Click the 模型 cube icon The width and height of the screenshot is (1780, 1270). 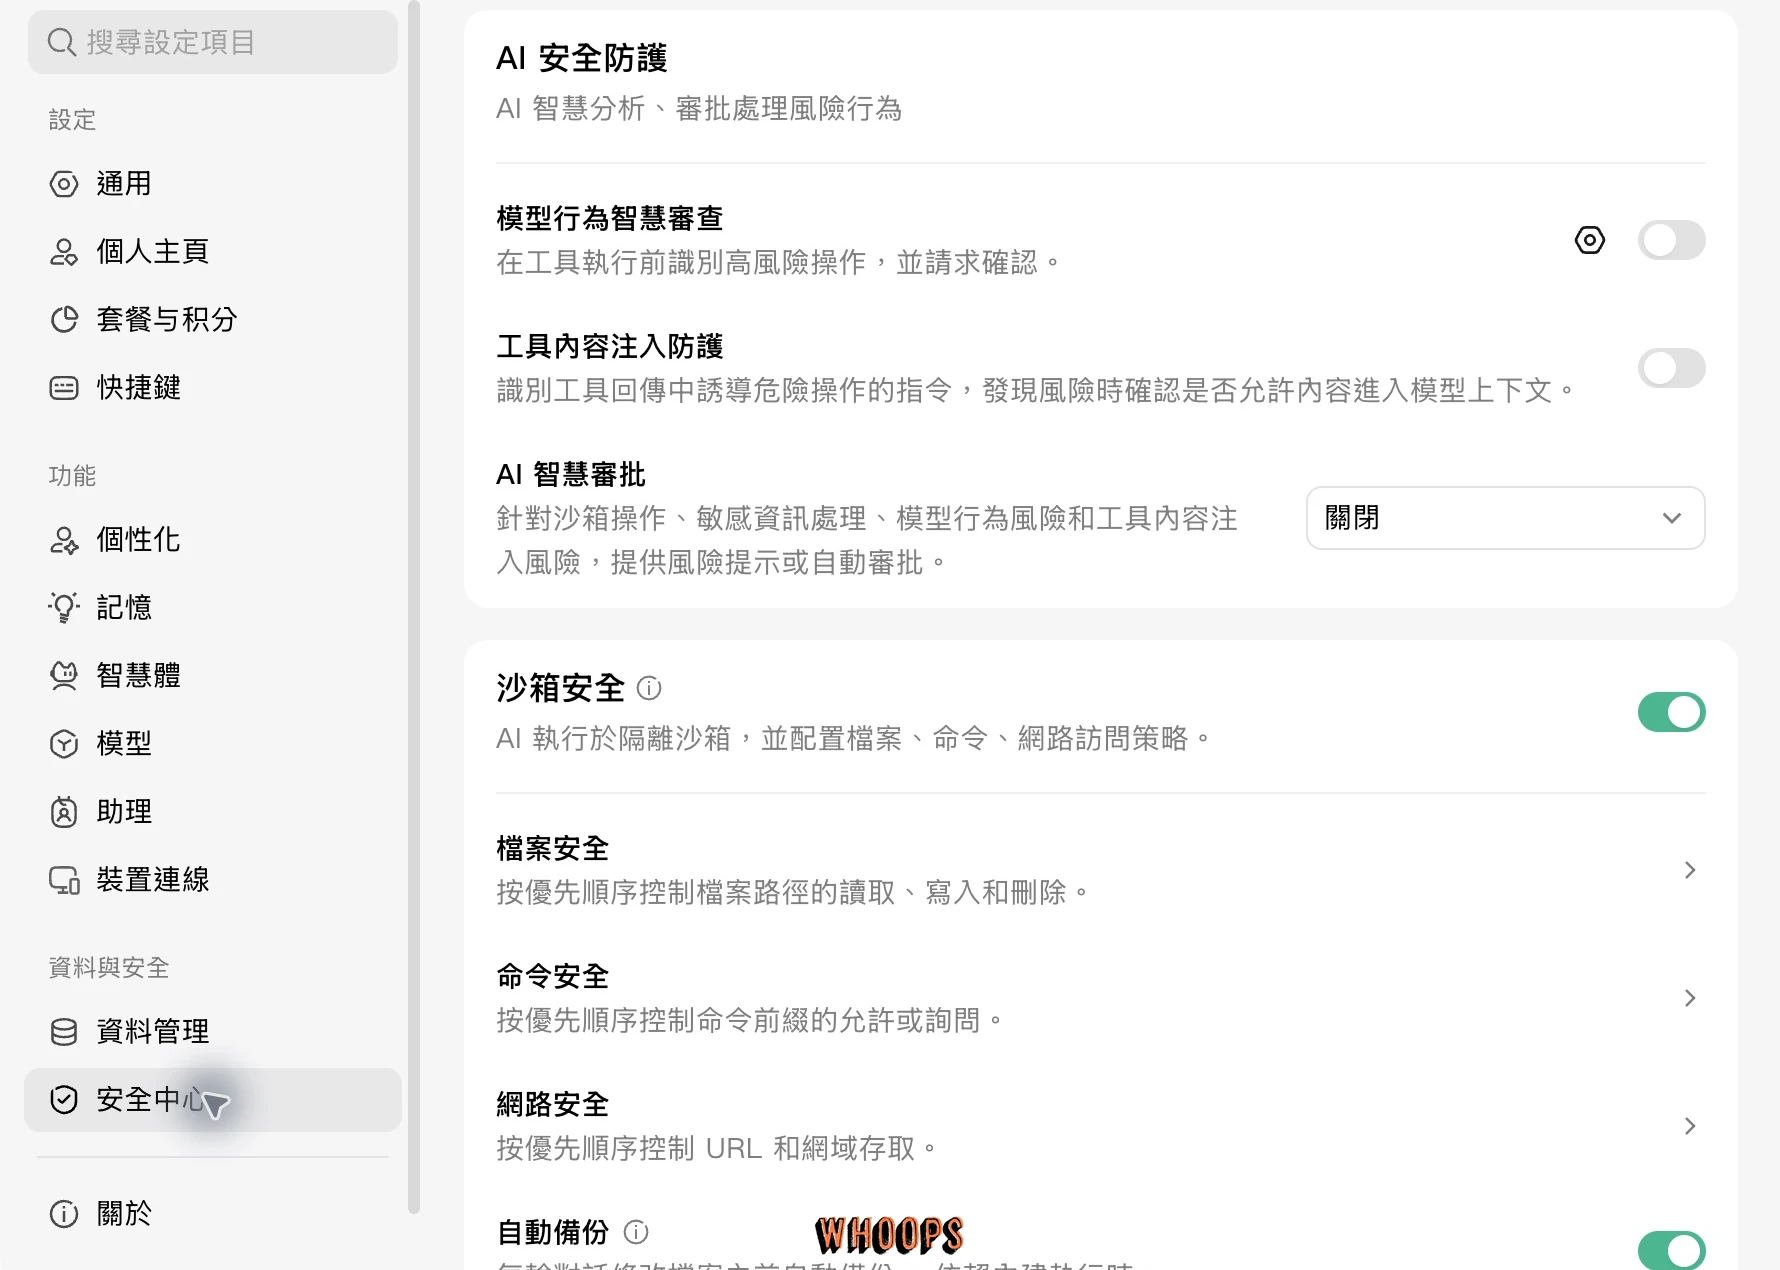click(64, 744)
